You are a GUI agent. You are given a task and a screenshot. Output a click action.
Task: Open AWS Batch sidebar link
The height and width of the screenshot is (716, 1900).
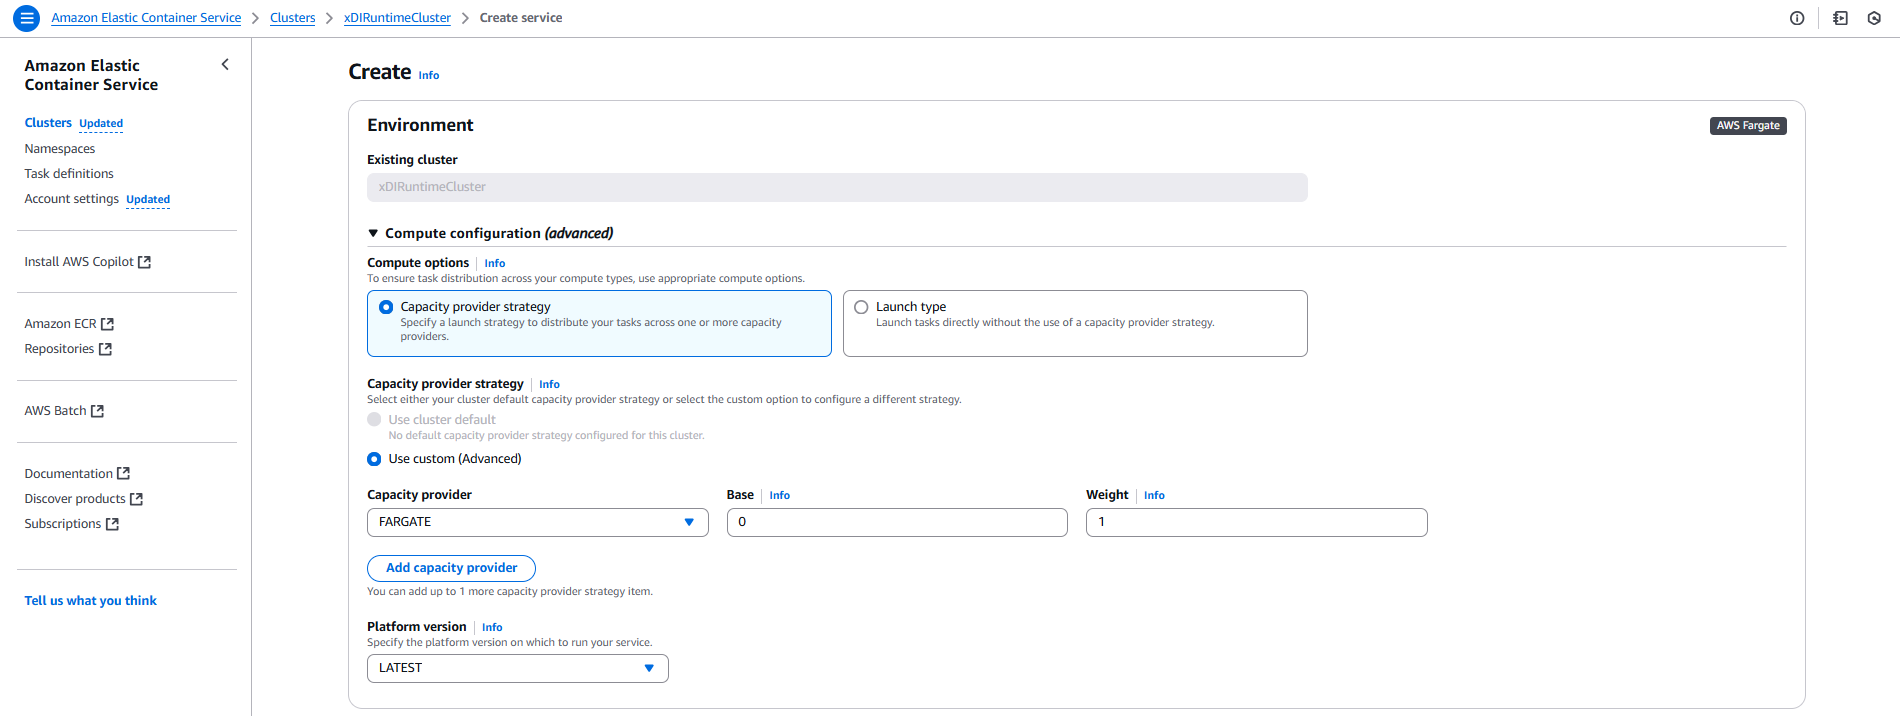pos(55,411)
